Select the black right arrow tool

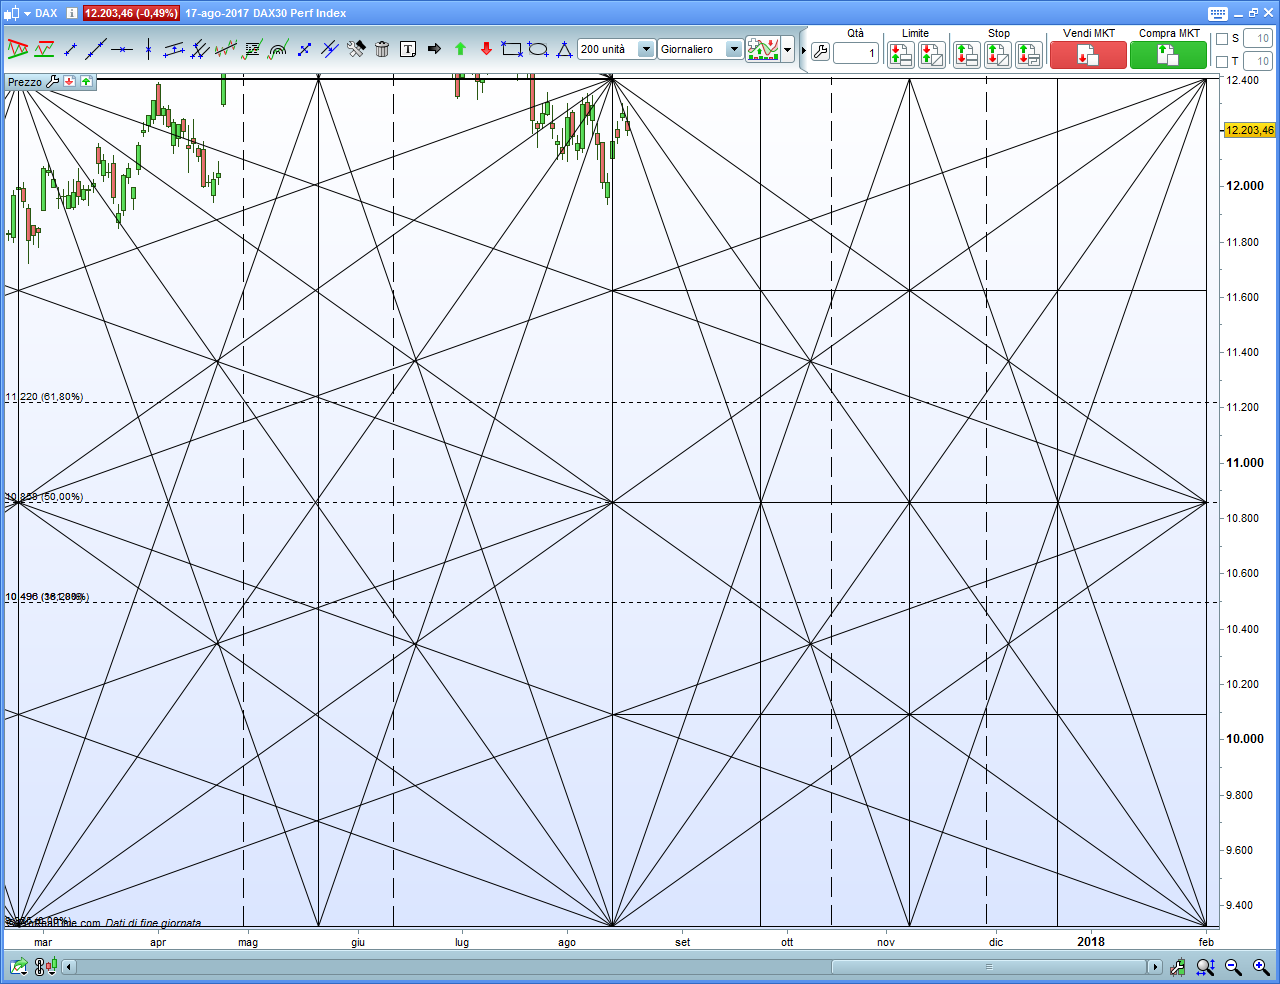[x=434, y=49]
